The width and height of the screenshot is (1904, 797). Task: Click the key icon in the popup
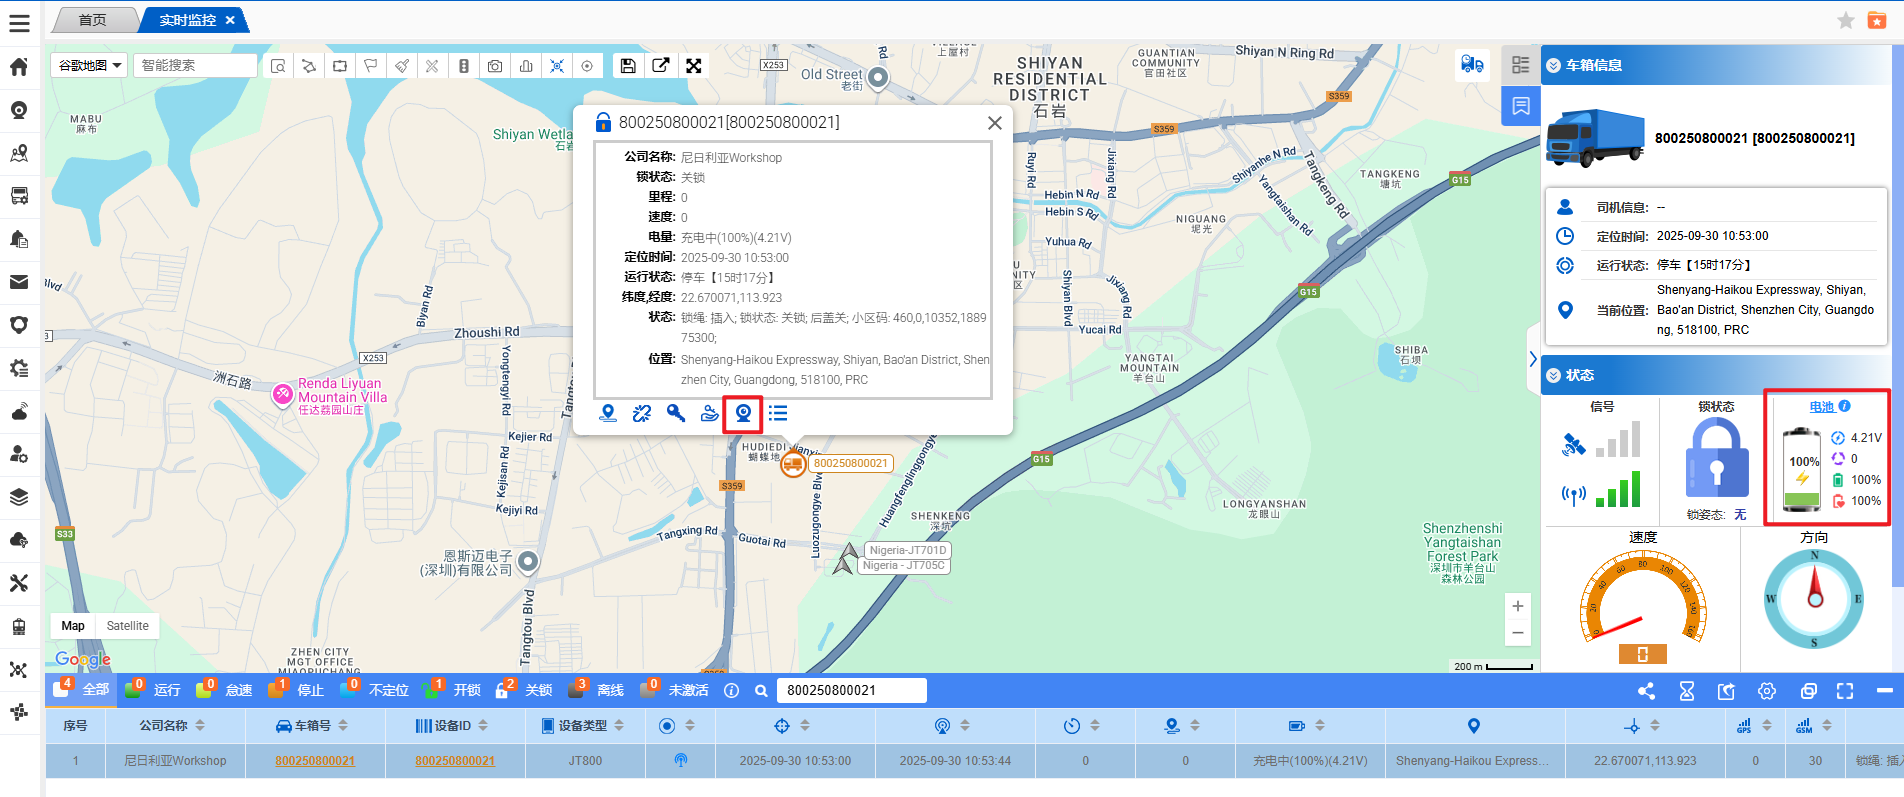[676, 414]
